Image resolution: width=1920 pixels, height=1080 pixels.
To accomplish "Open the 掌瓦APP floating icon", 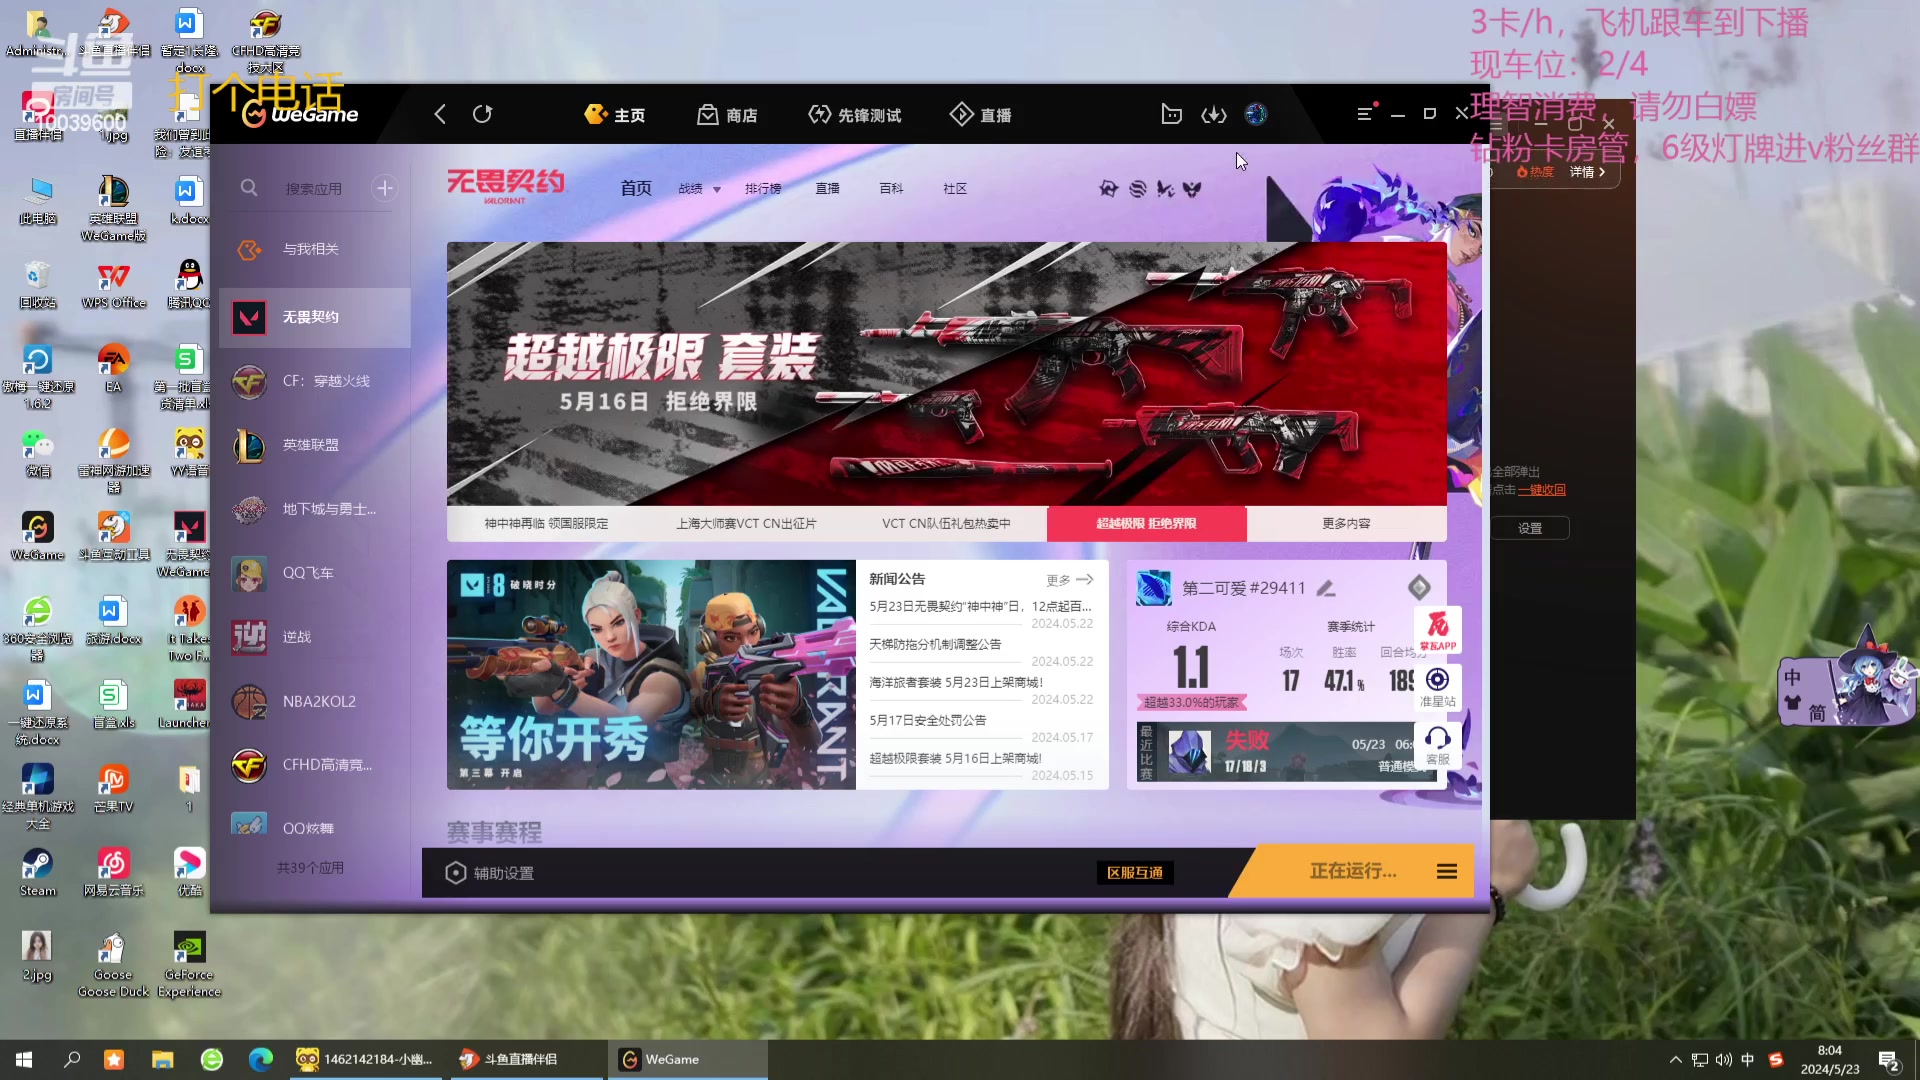I will click(1437, 631).
